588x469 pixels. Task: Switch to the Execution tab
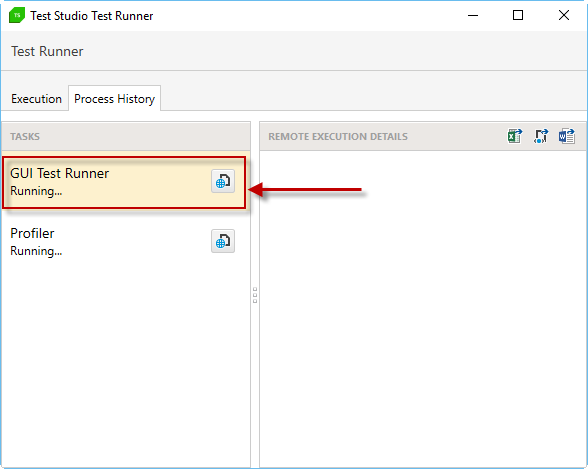(36, 99)
